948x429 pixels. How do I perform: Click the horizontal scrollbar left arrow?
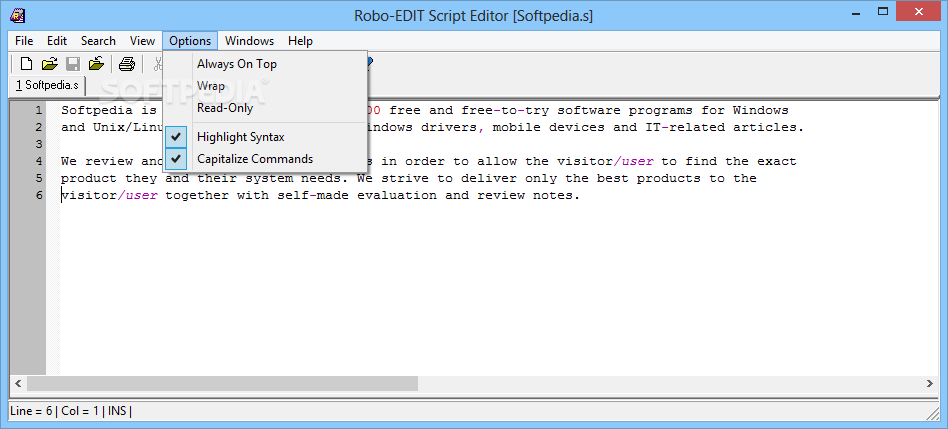click(x=18, y=383)
